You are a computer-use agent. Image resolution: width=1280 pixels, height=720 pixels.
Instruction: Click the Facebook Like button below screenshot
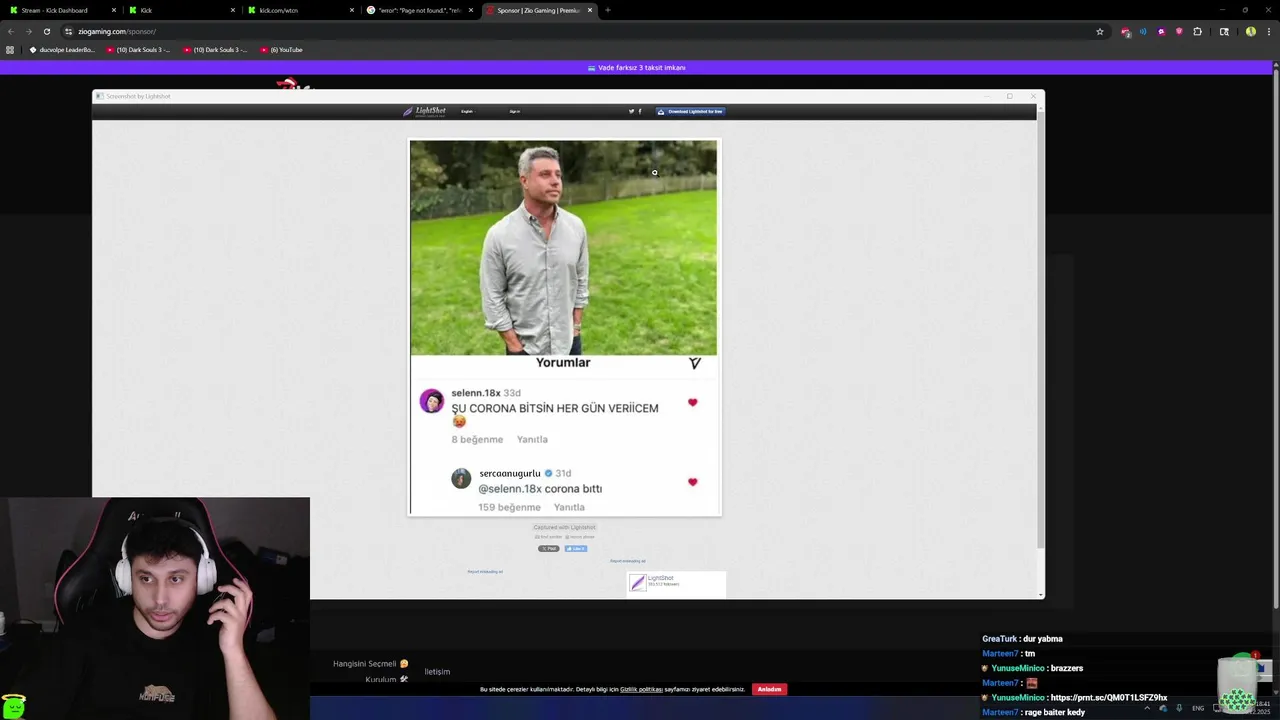(576, 548)
